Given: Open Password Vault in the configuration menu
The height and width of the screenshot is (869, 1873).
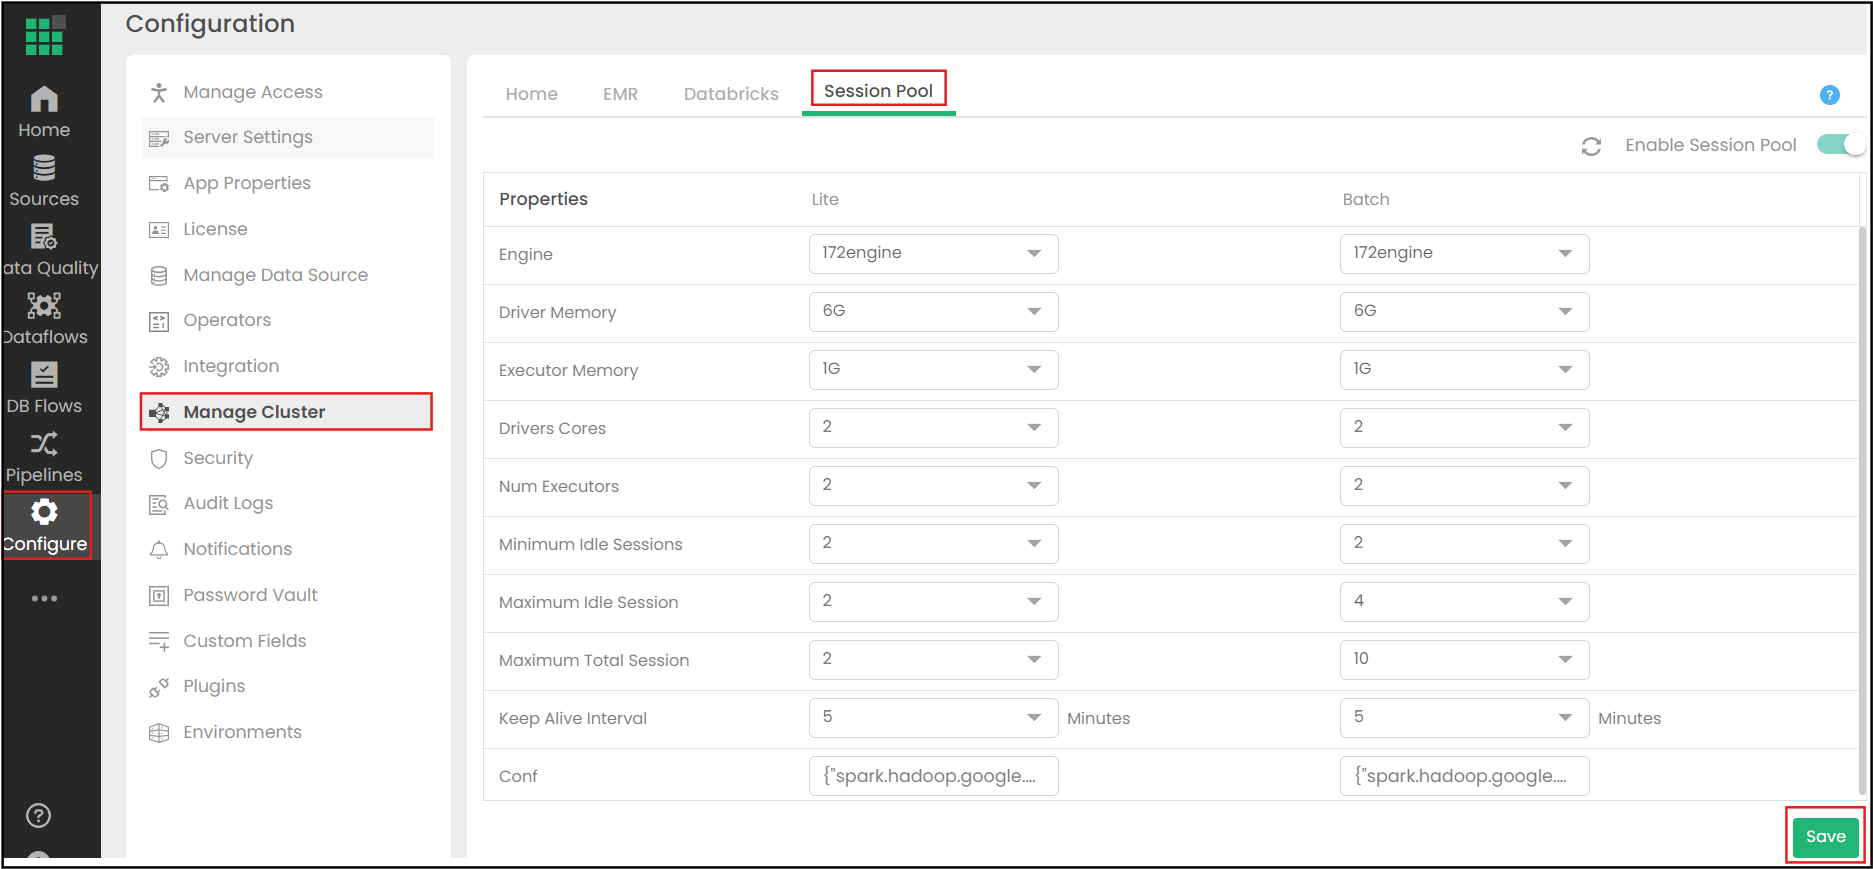Looking at the screenshot, I should click(x=250, y=595).
